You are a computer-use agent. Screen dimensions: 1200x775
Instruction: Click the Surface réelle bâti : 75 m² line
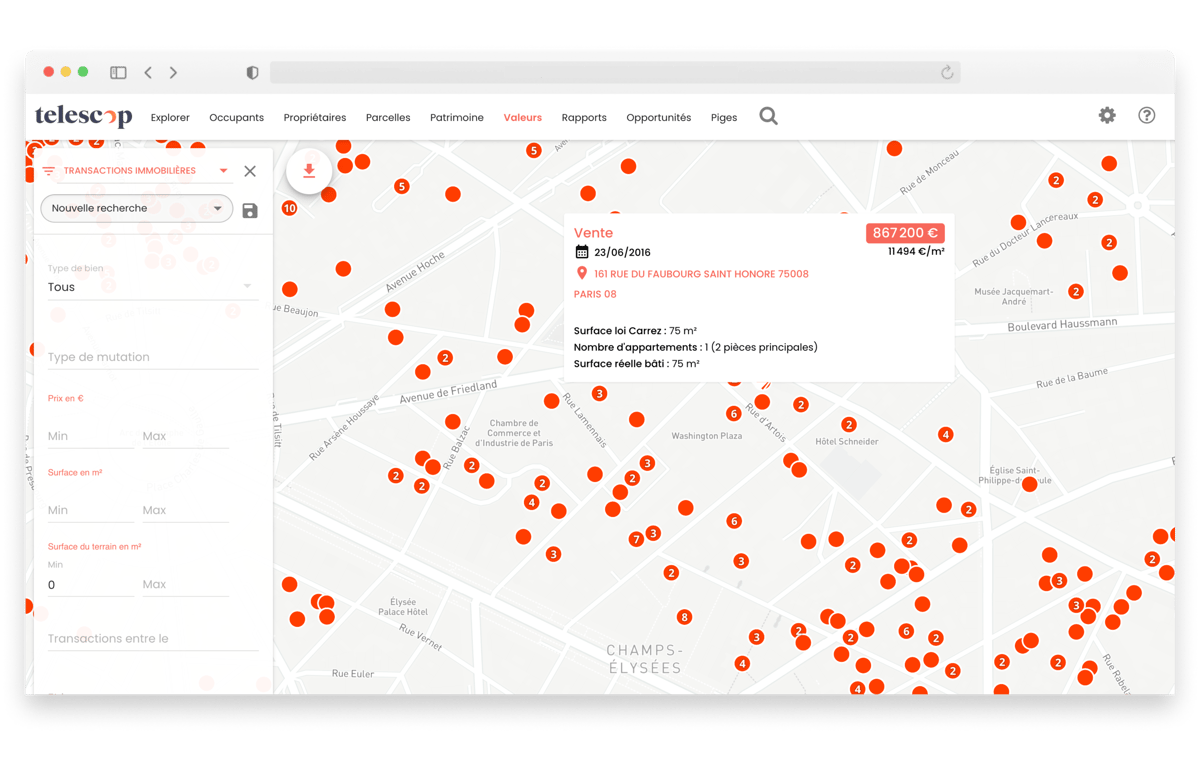pos(636,364)
